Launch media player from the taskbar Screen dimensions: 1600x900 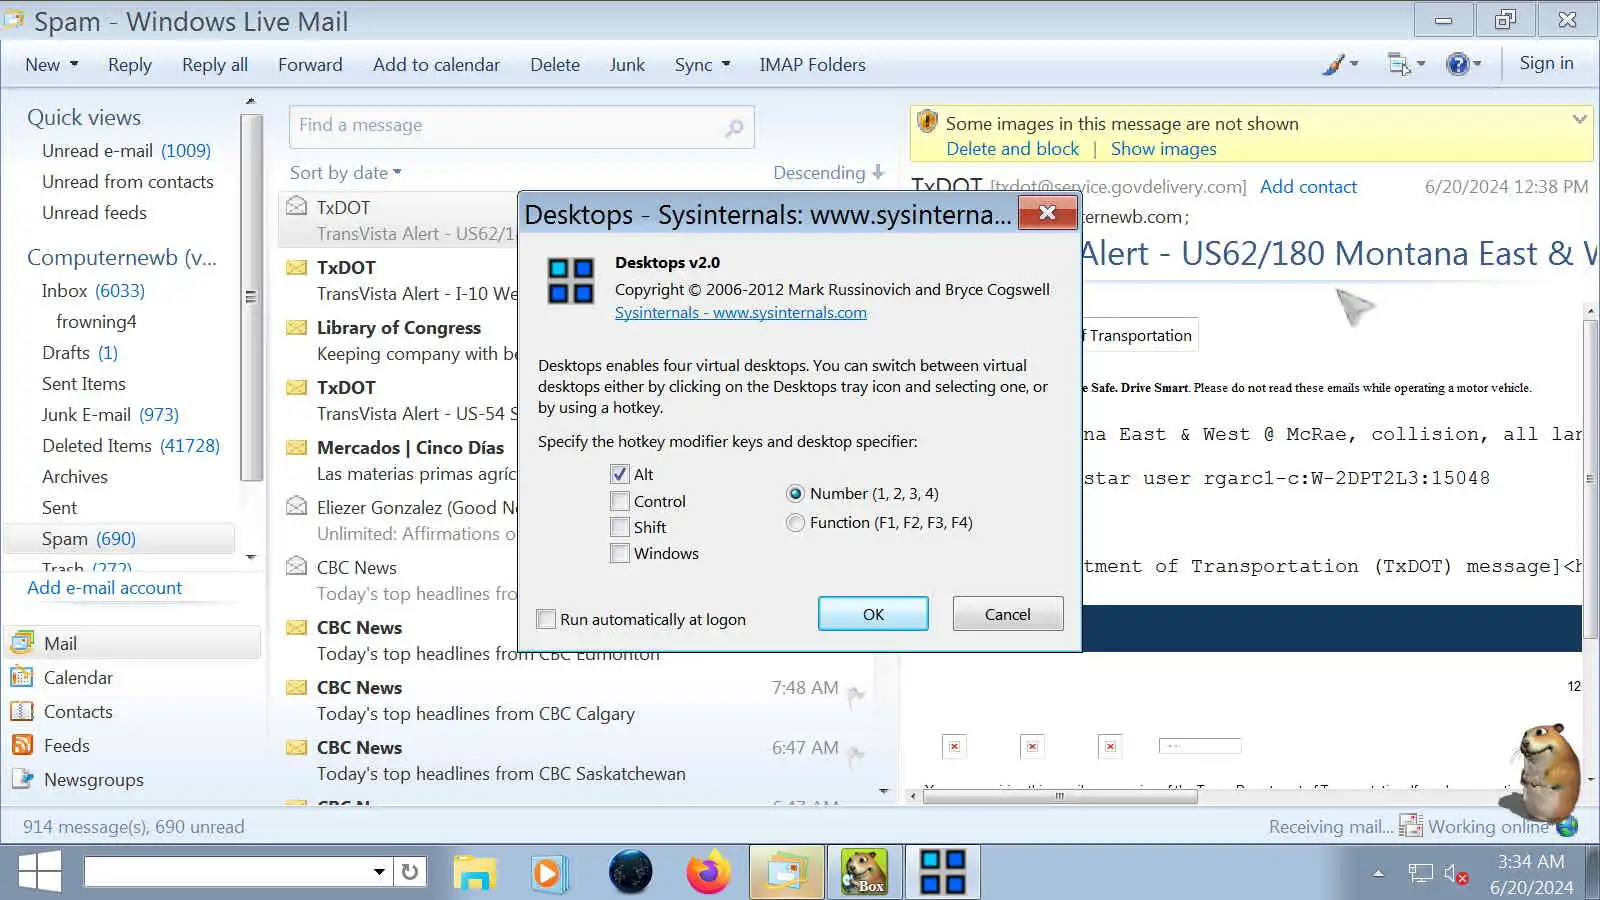point(548,872)
